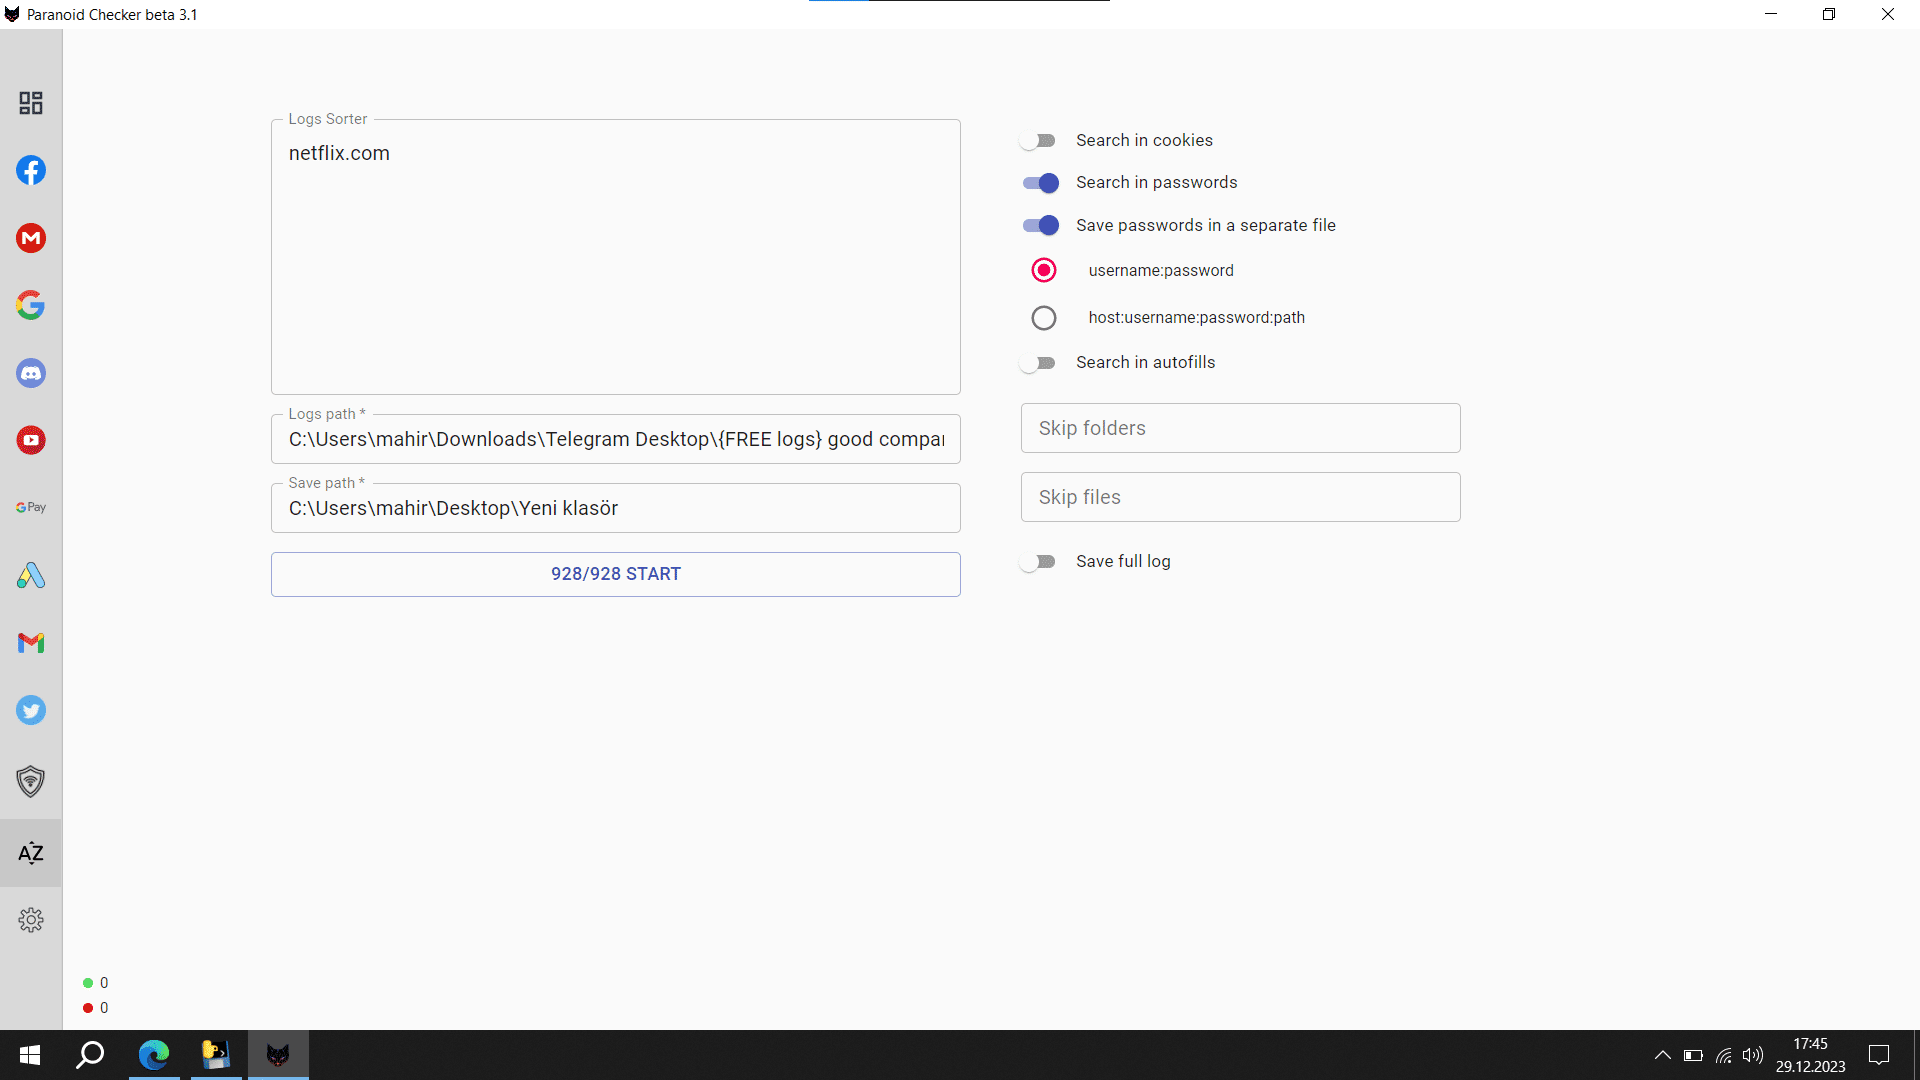Open the shield proxy icon in sidebar

click(31, 781)
